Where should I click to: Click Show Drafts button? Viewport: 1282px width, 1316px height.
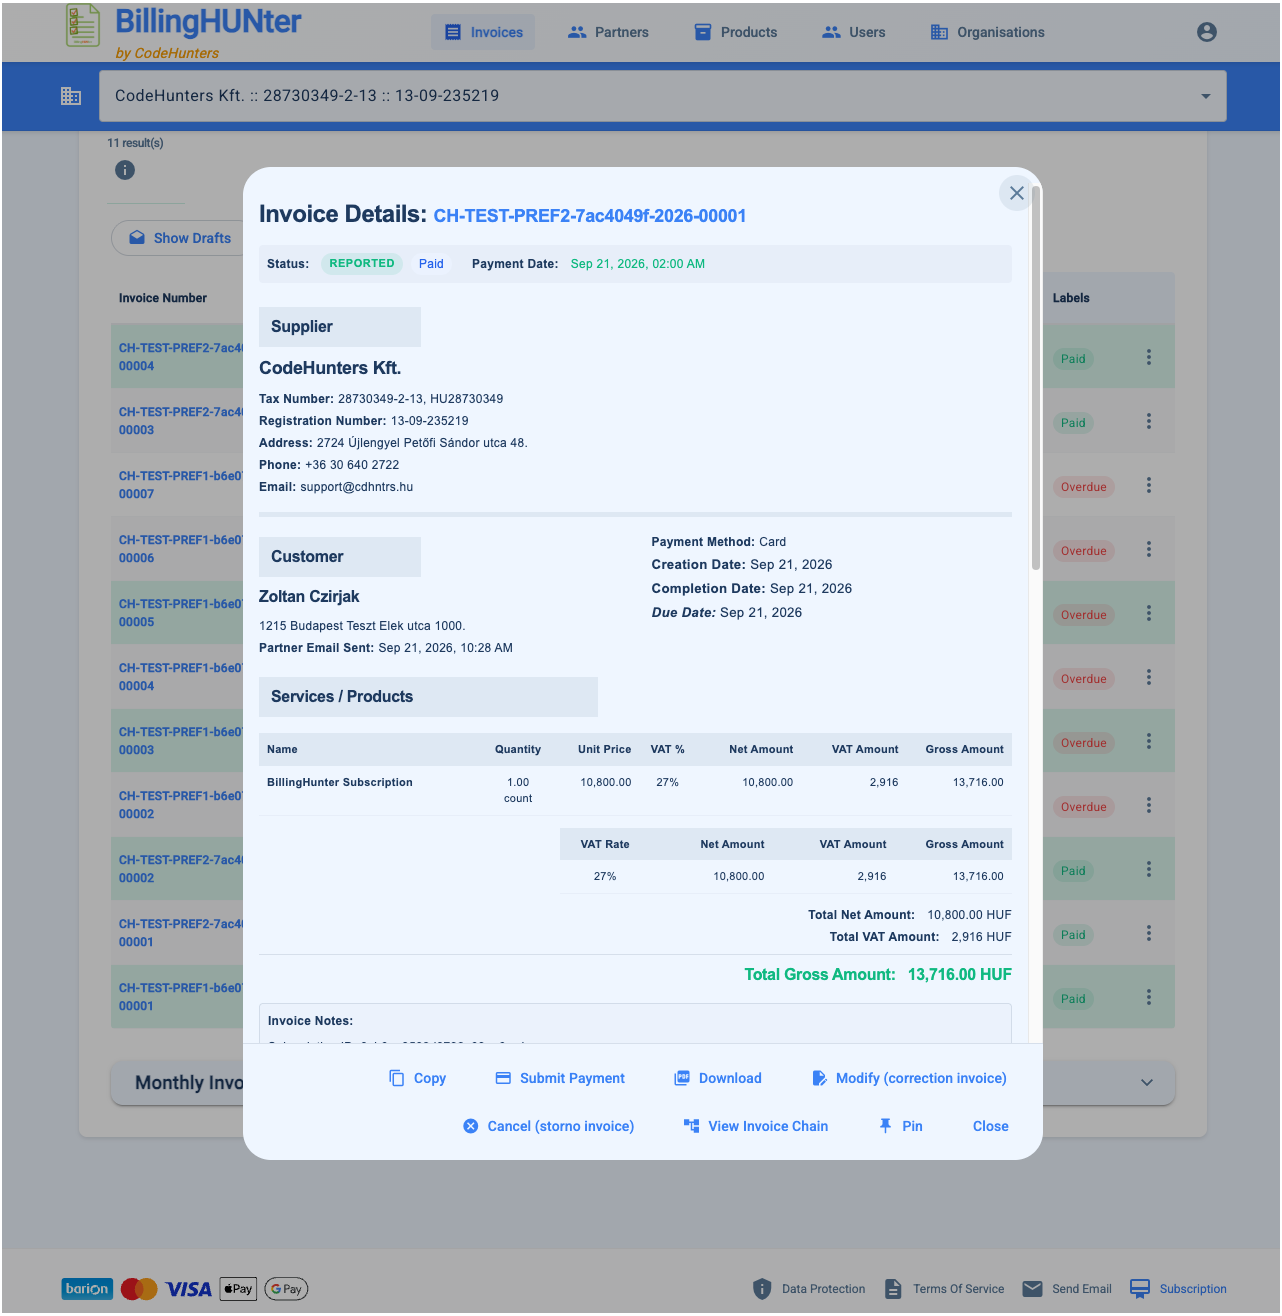(180, 238)
